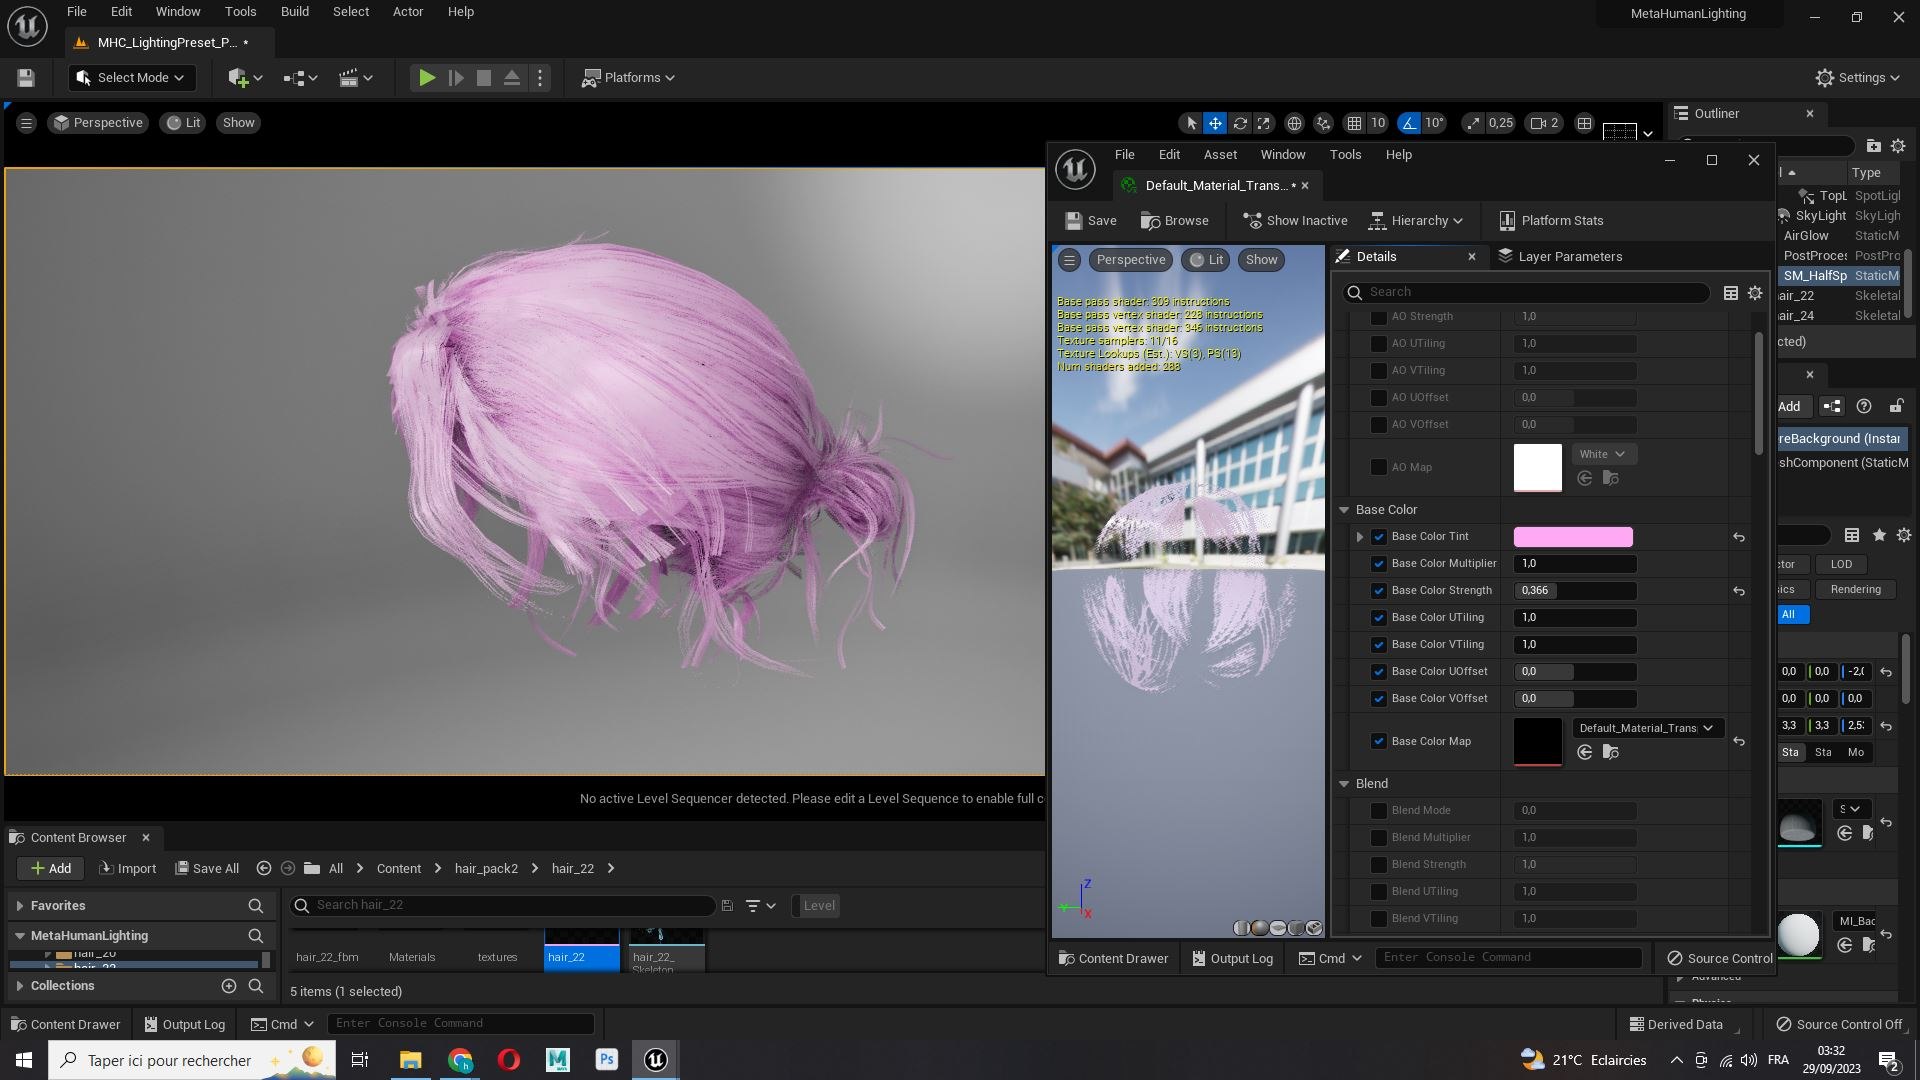Screen dimensions: 1920x1080
Task: Toggle angle rotation snapping icon
Action: tap(1409, 123)
